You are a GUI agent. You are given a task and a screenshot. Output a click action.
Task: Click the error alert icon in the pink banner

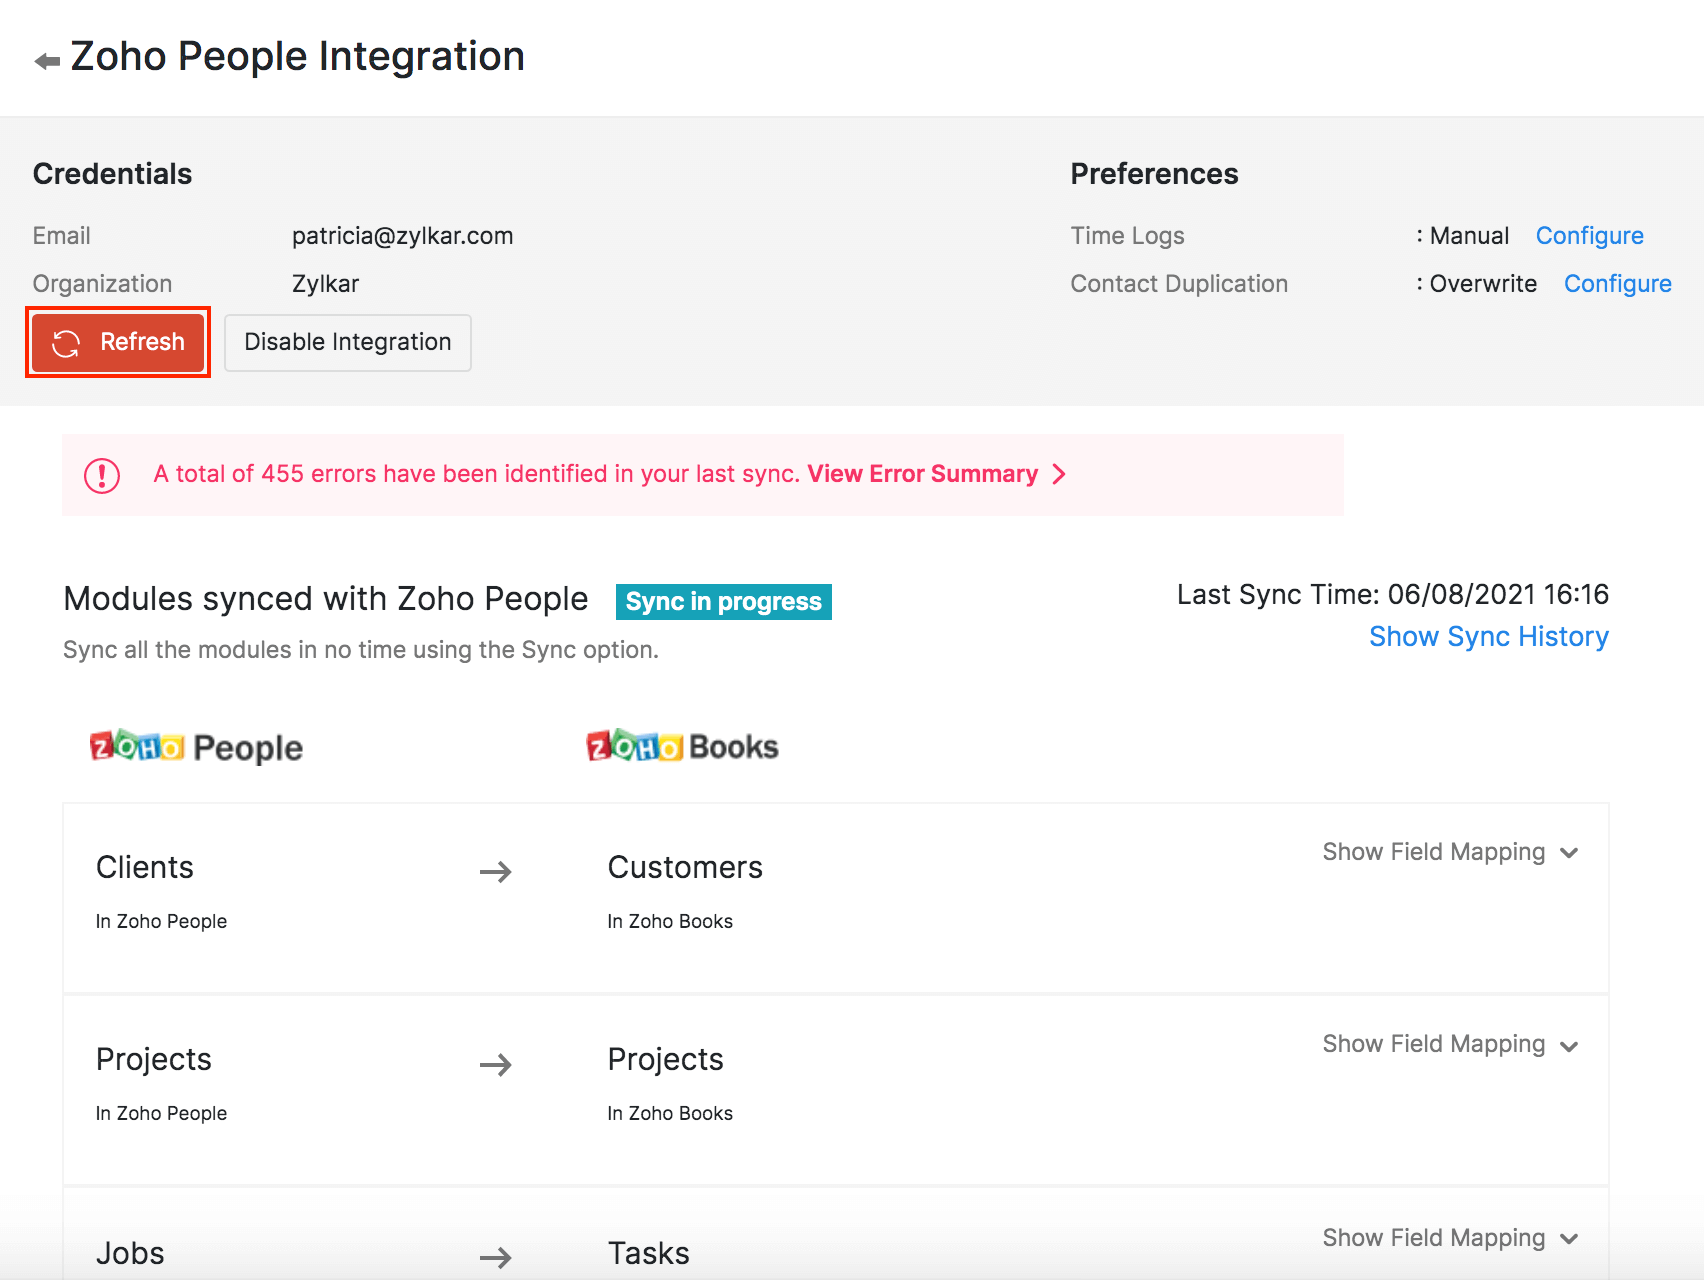pyautogui.click(x=101, y=474)
